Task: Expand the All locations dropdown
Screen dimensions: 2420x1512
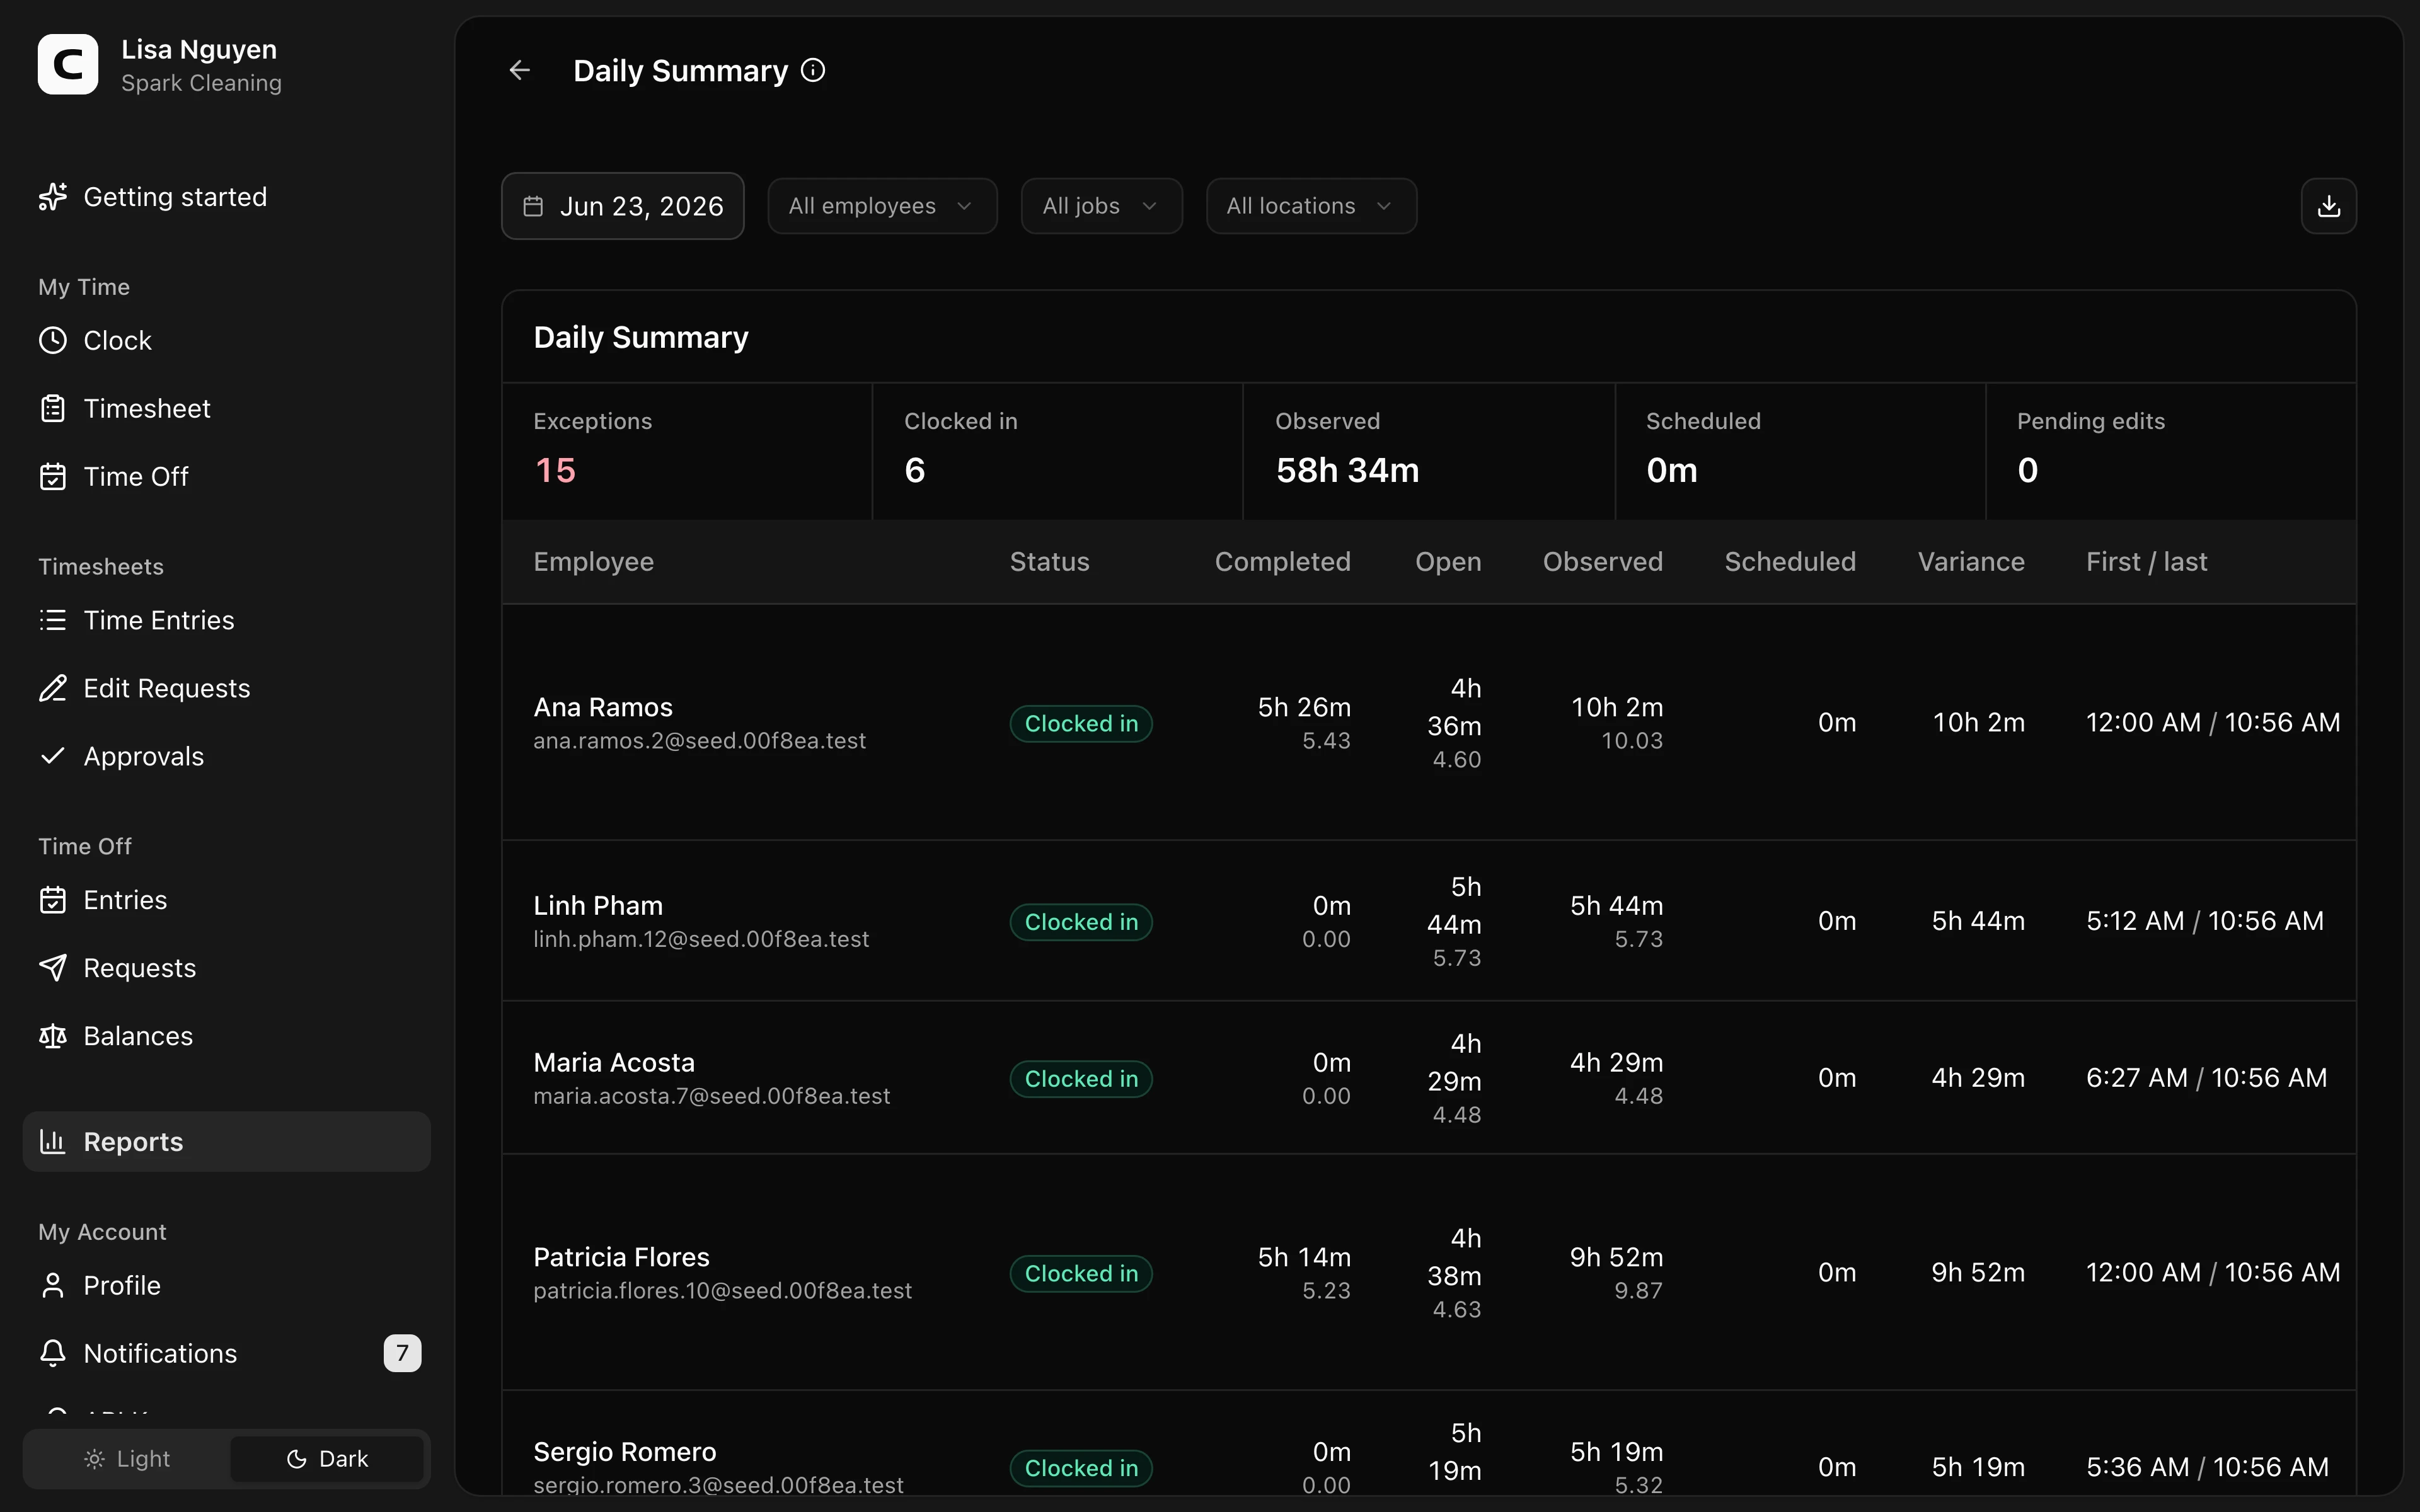Action: (x=1311, y=206)
